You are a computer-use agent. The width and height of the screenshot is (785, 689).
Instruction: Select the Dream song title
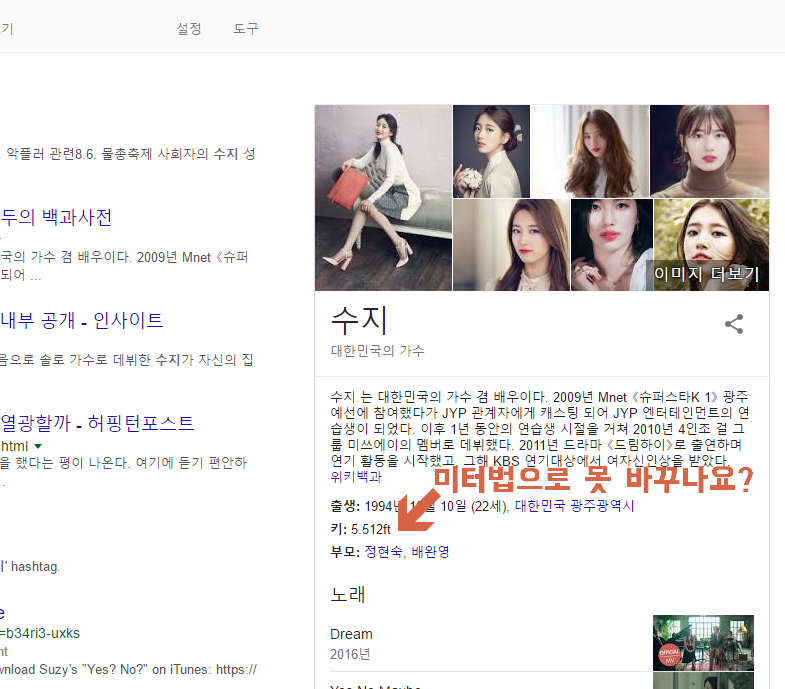point(351,634)
